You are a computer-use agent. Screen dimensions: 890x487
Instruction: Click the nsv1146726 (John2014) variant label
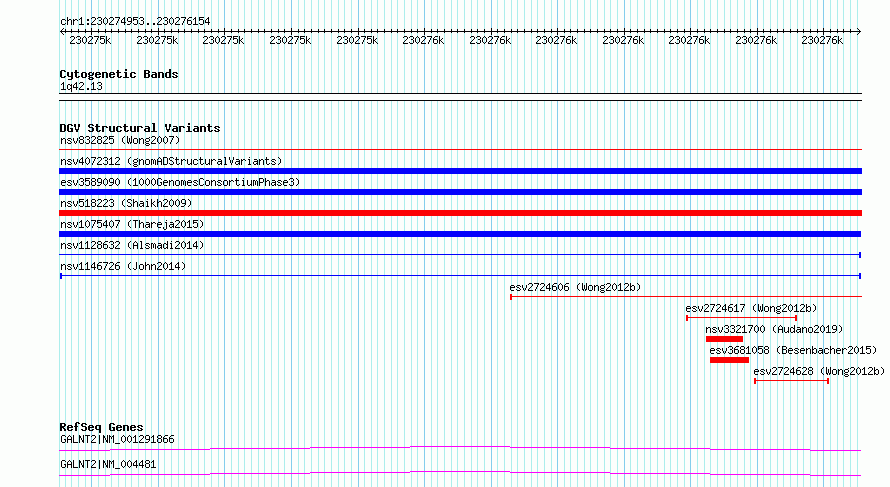click(123, 266)
